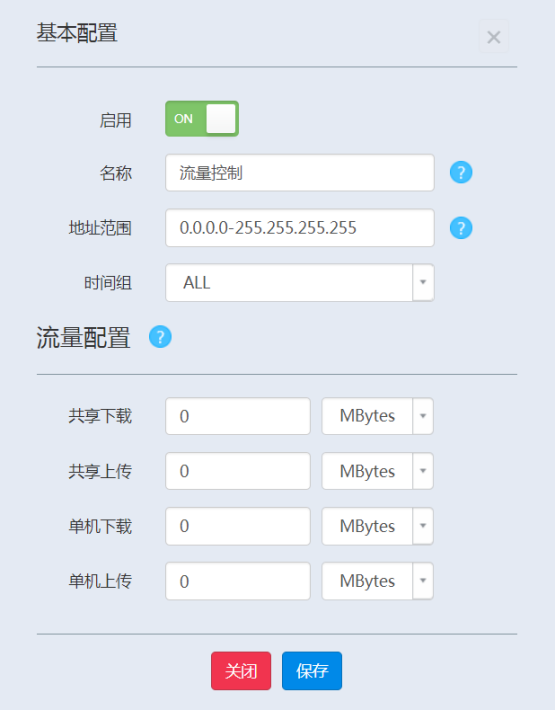Screen dimensions: 556x710
Task: Click the arrow of the 时间组 combo box
Action: 423,283
